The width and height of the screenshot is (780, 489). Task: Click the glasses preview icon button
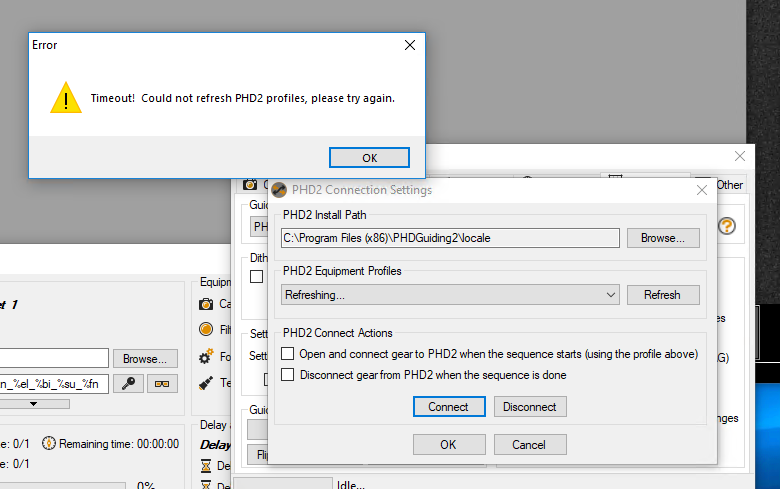pyautogui.click(x=162, y=384)
